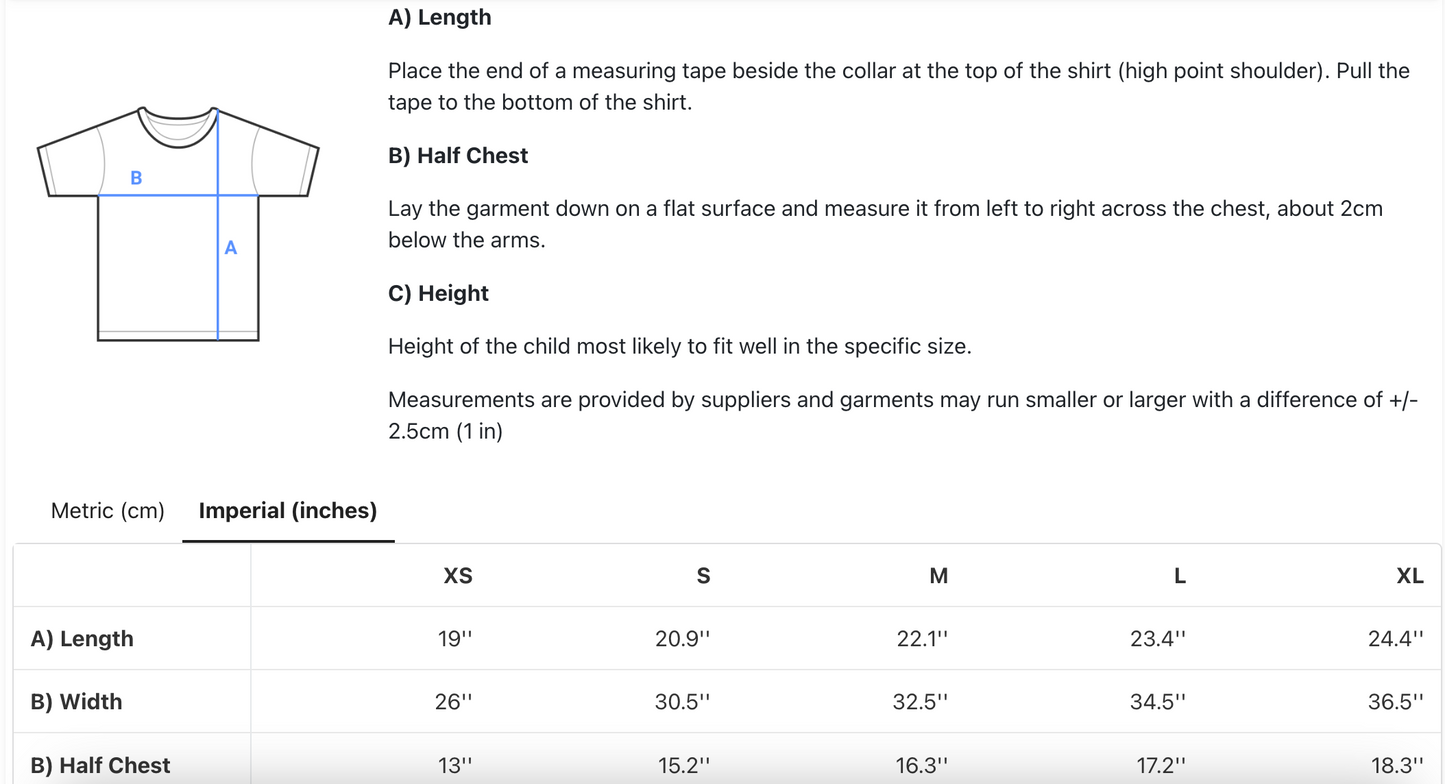This screenshot has width=1445, height=784.
Task: Click the blue letter A on the diagram
Action: click(231, 248)
